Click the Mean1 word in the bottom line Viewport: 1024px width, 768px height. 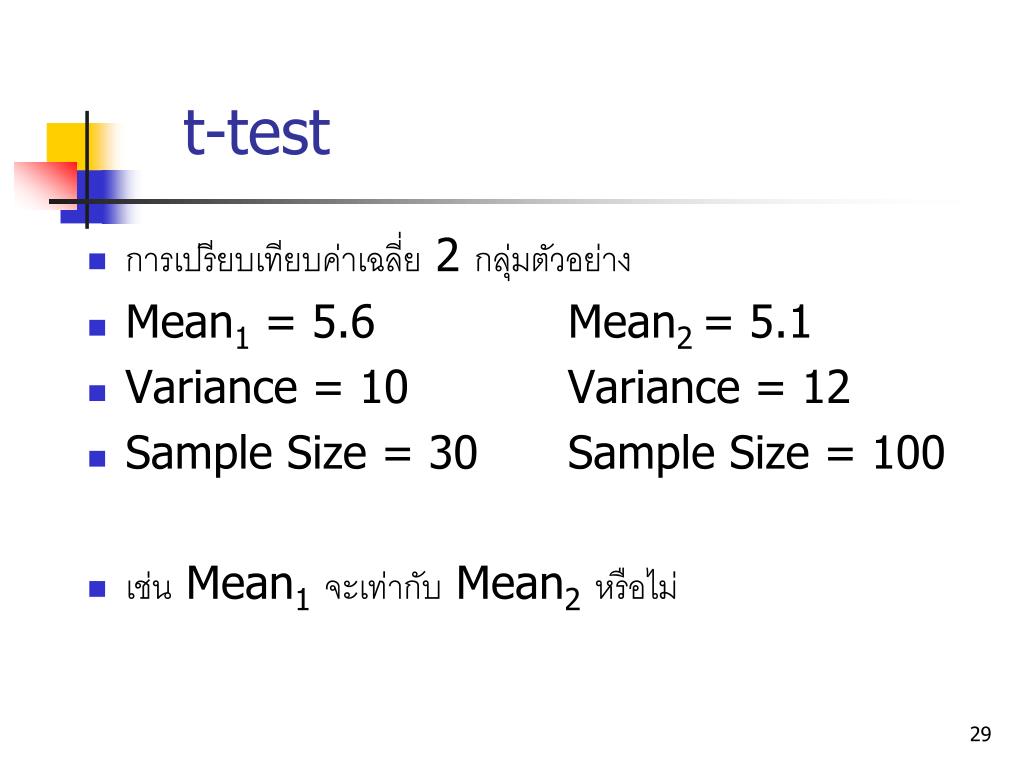tap(248, 586)
